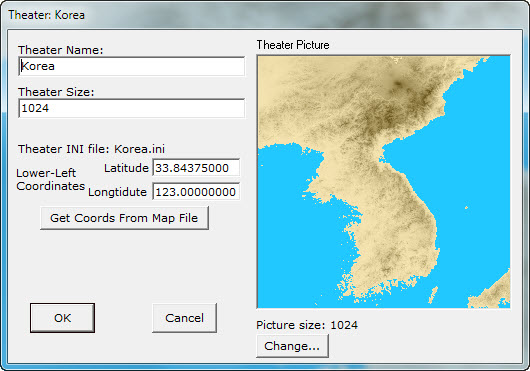Click the 'Lower-Left Coordinates' label

click(50, 179)
